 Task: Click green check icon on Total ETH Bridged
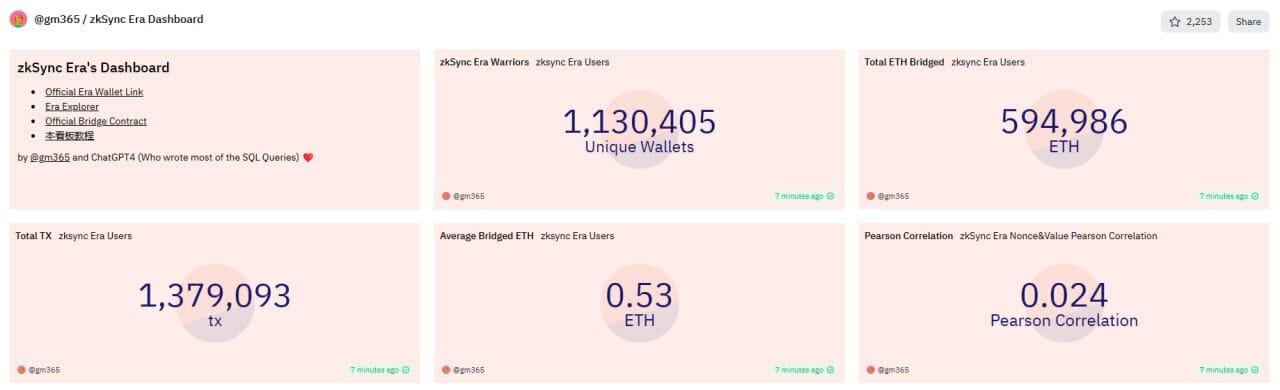point(1255,196)
